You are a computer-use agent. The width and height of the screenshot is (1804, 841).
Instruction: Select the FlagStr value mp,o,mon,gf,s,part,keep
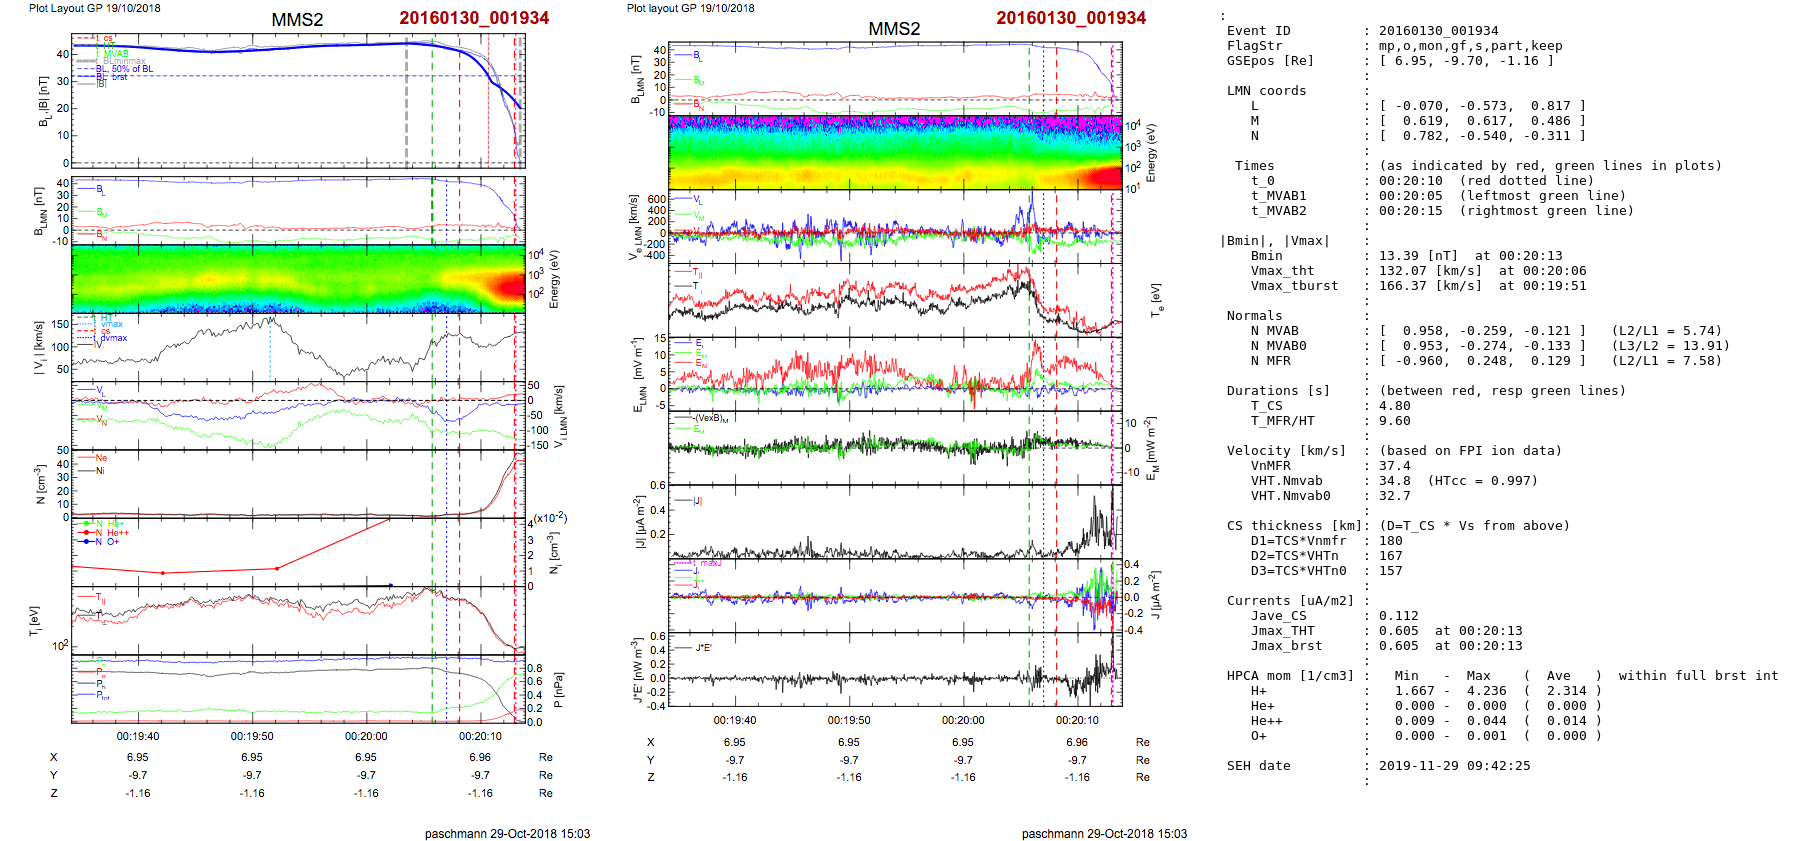tap(1470, 46)
